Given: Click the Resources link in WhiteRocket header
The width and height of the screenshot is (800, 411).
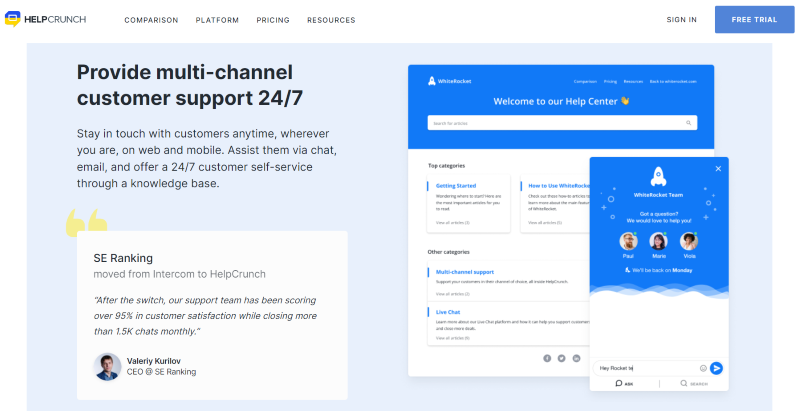Looking at the screenshot, I should tap(633, 82).
